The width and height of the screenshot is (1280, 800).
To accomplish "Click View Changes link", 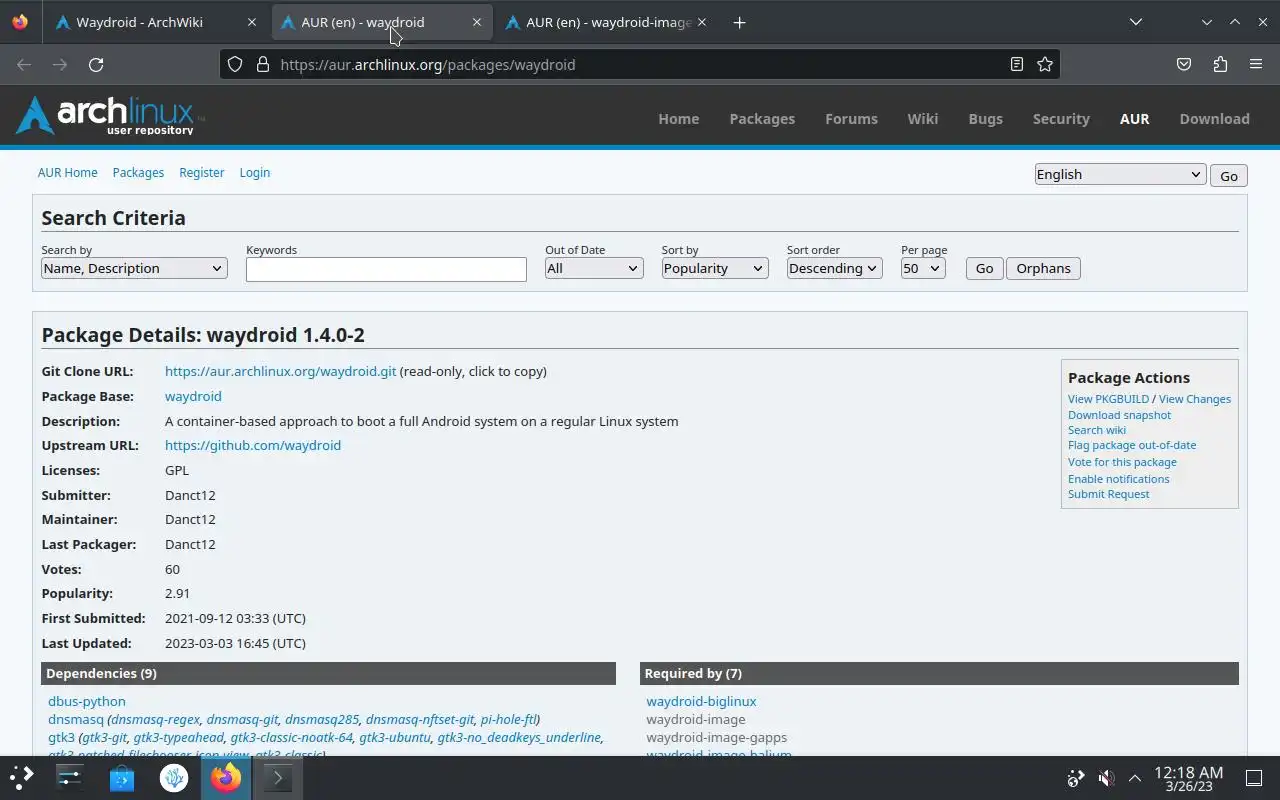I will (1194, 399).
